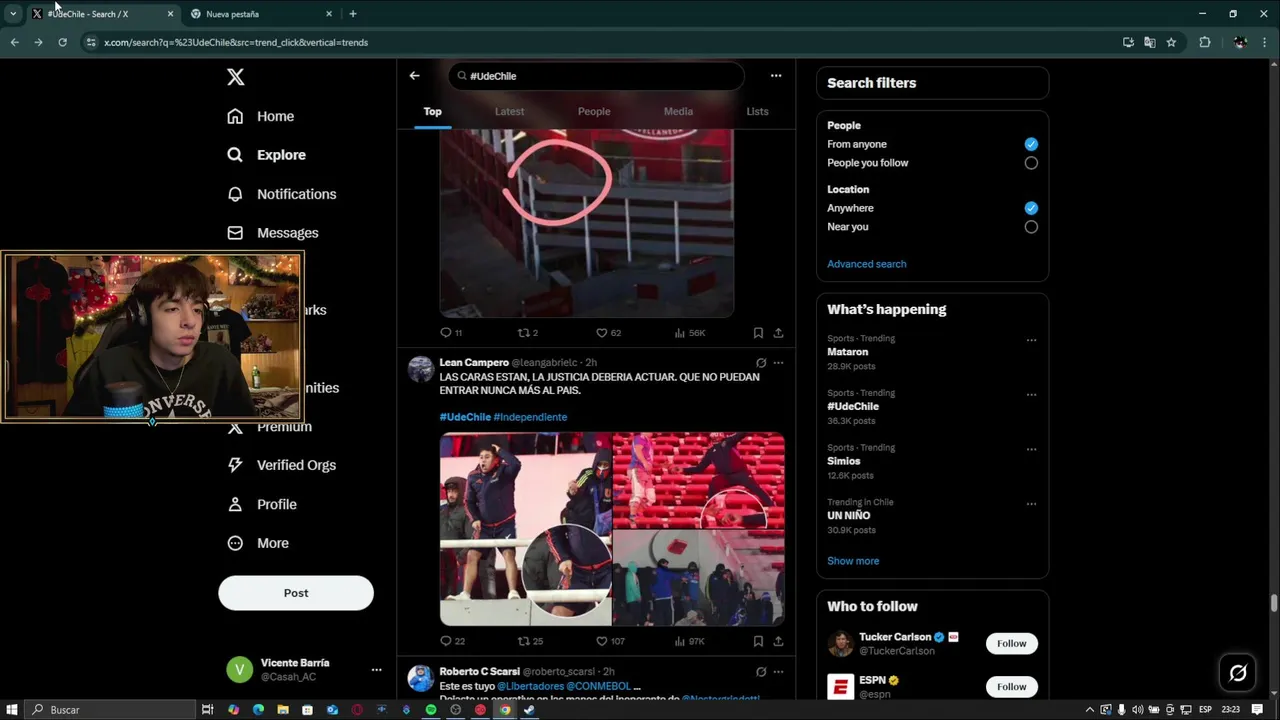The height and width of the screenshot is (720, 1280).
Task: Open more menu on Roberto C Scarsi's post
Action: (778, 672)
